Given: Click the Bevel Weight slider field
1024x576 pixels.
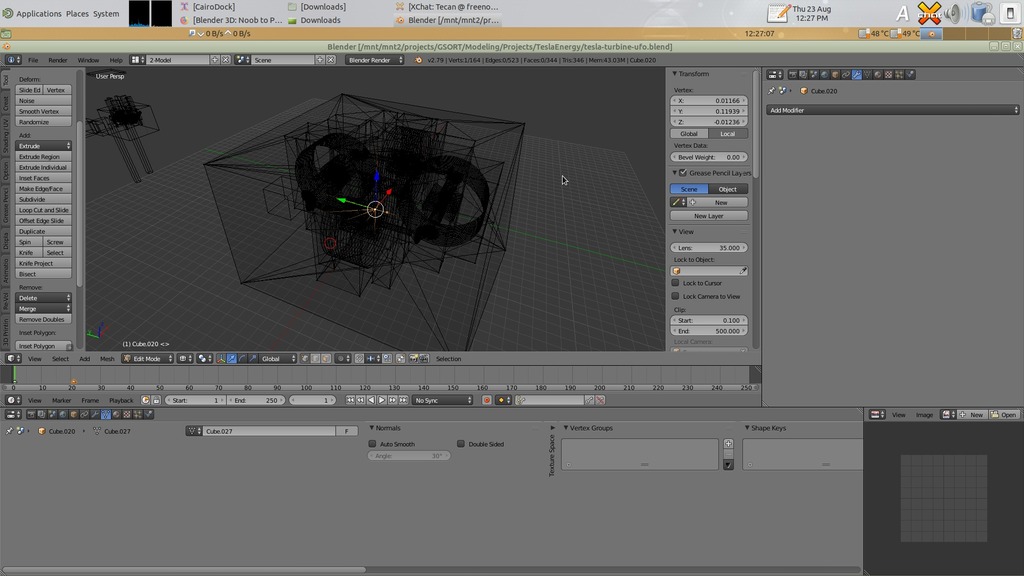Looking at the screenshot, I should (709, 157).
